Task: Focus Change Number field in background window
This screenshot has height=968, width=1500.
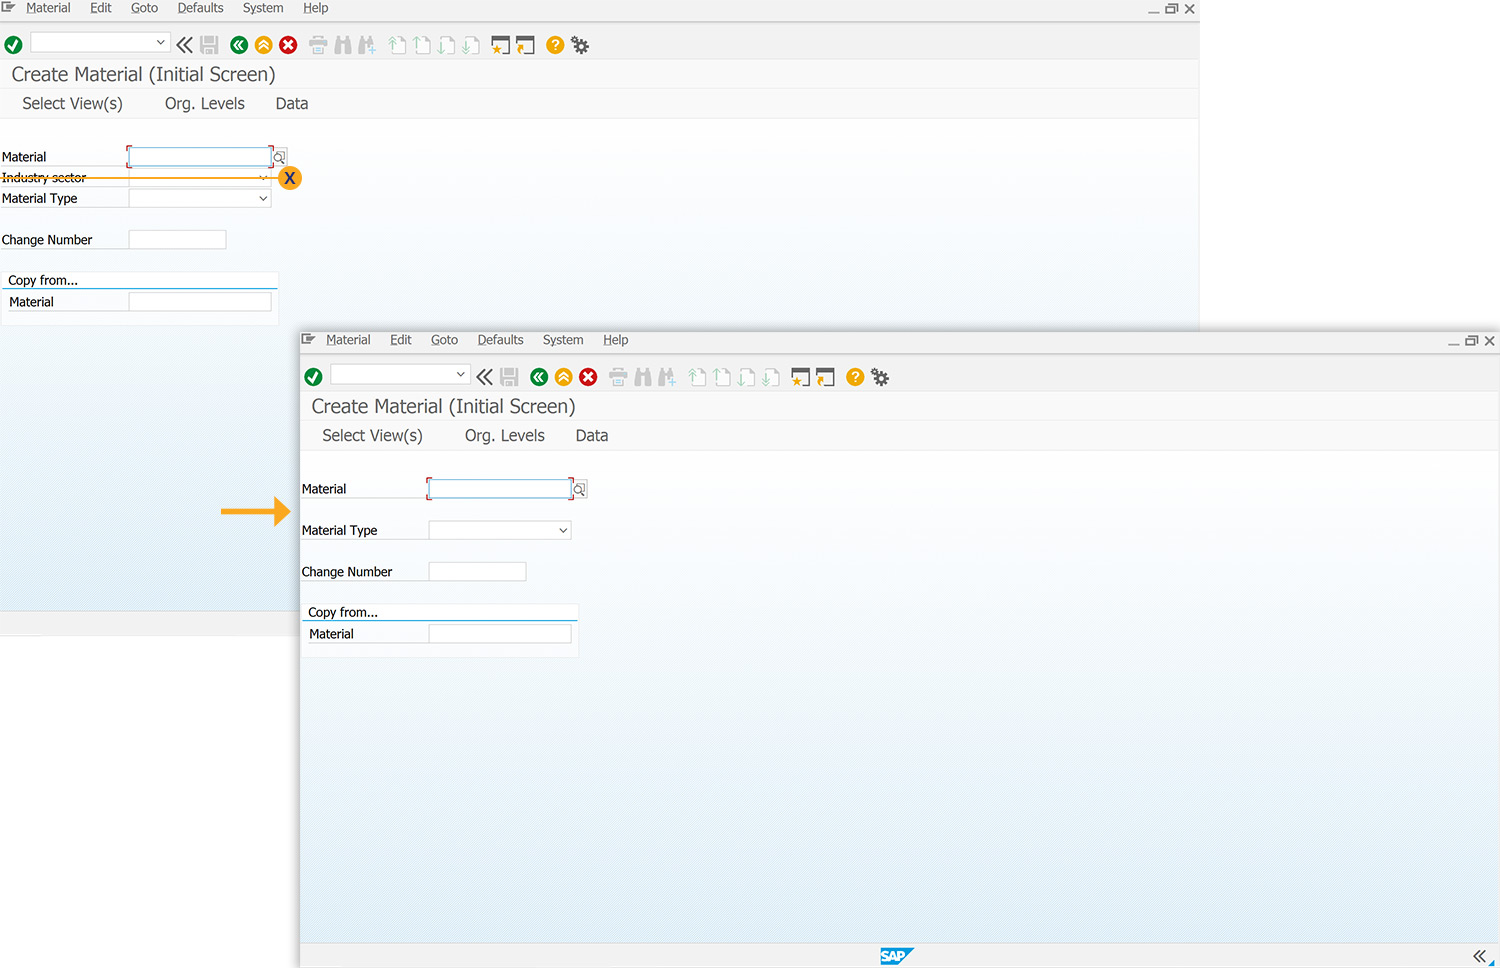Action: click(177, 240)
